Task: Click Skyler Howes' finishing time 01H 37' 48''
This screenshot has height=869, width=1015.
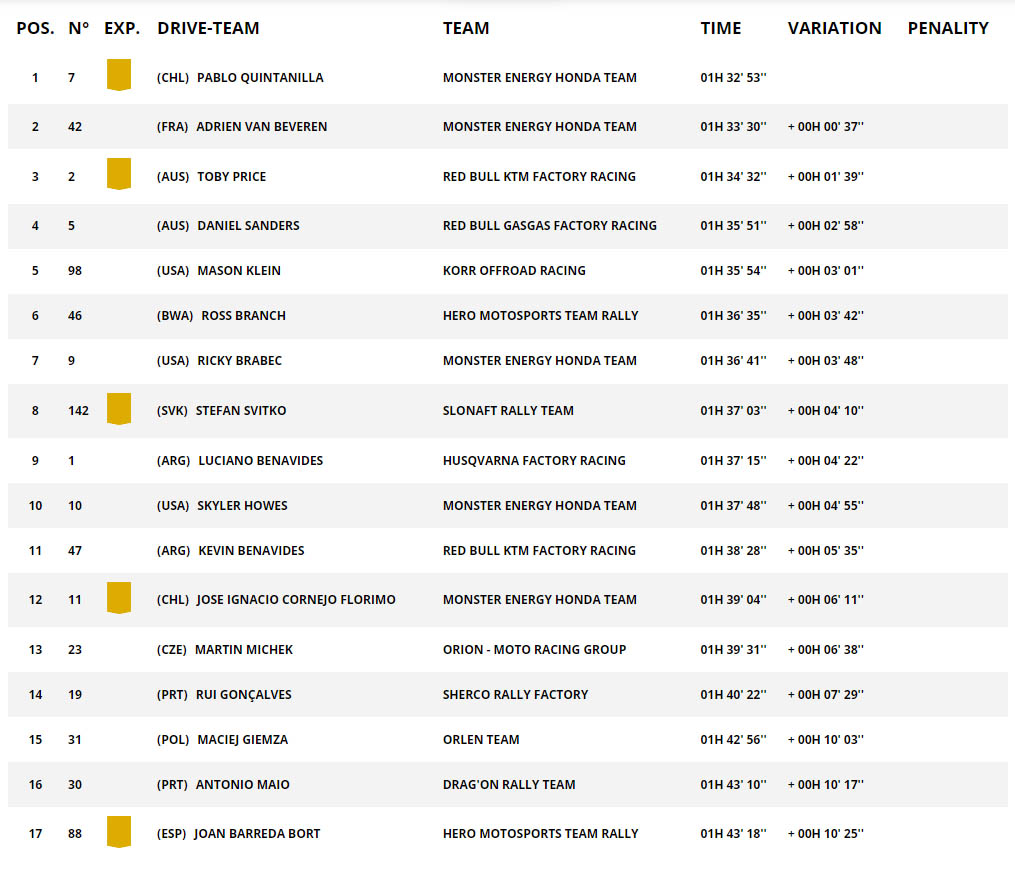Action: pyautogui.click(x=733, y=506)
